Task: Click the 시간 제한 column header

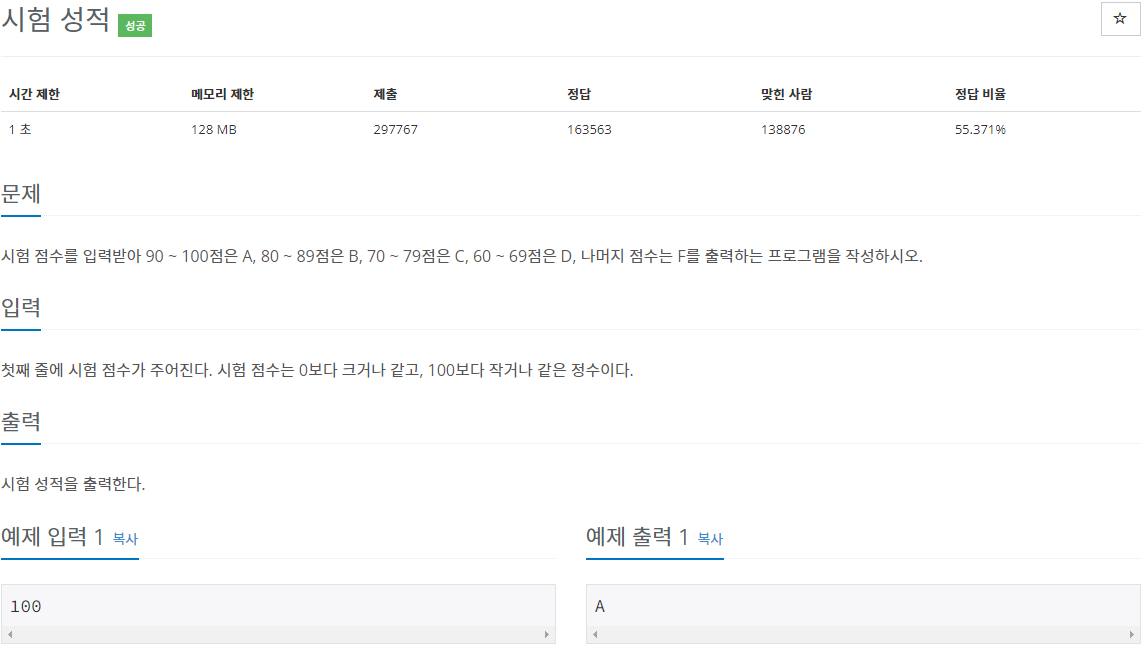Action: pos(34,94)
